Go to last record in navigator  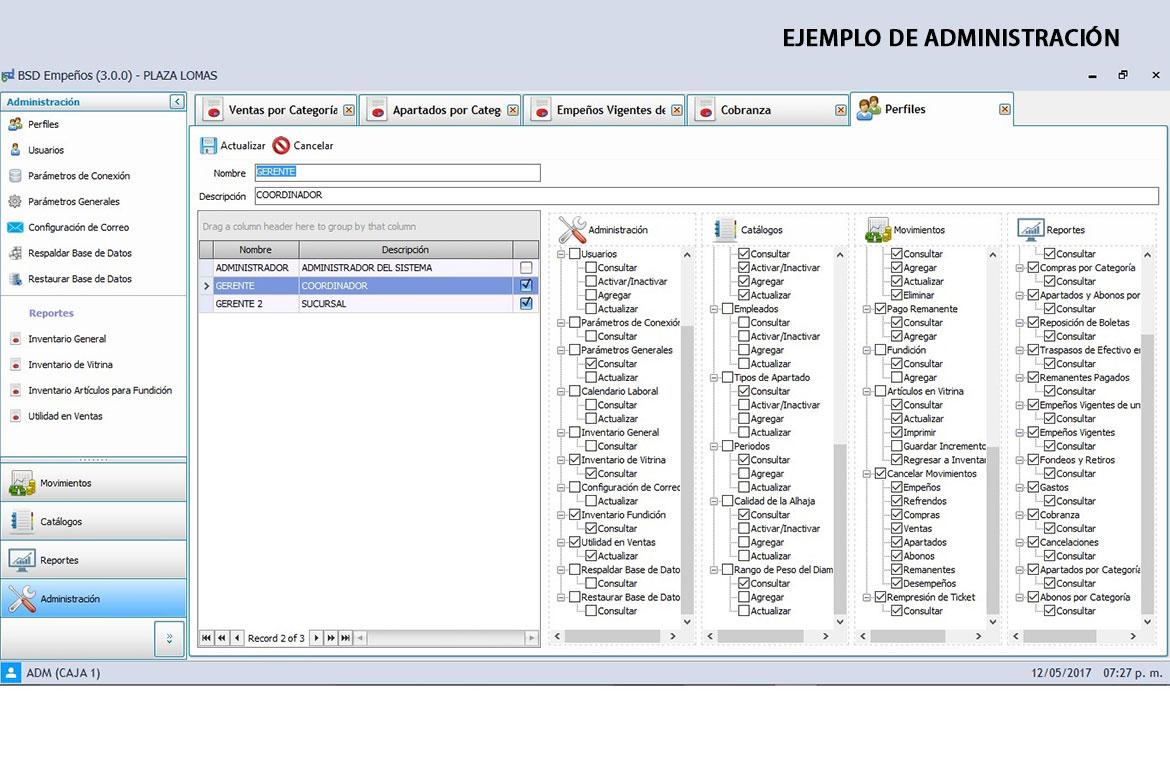click(x=345, y=638)
